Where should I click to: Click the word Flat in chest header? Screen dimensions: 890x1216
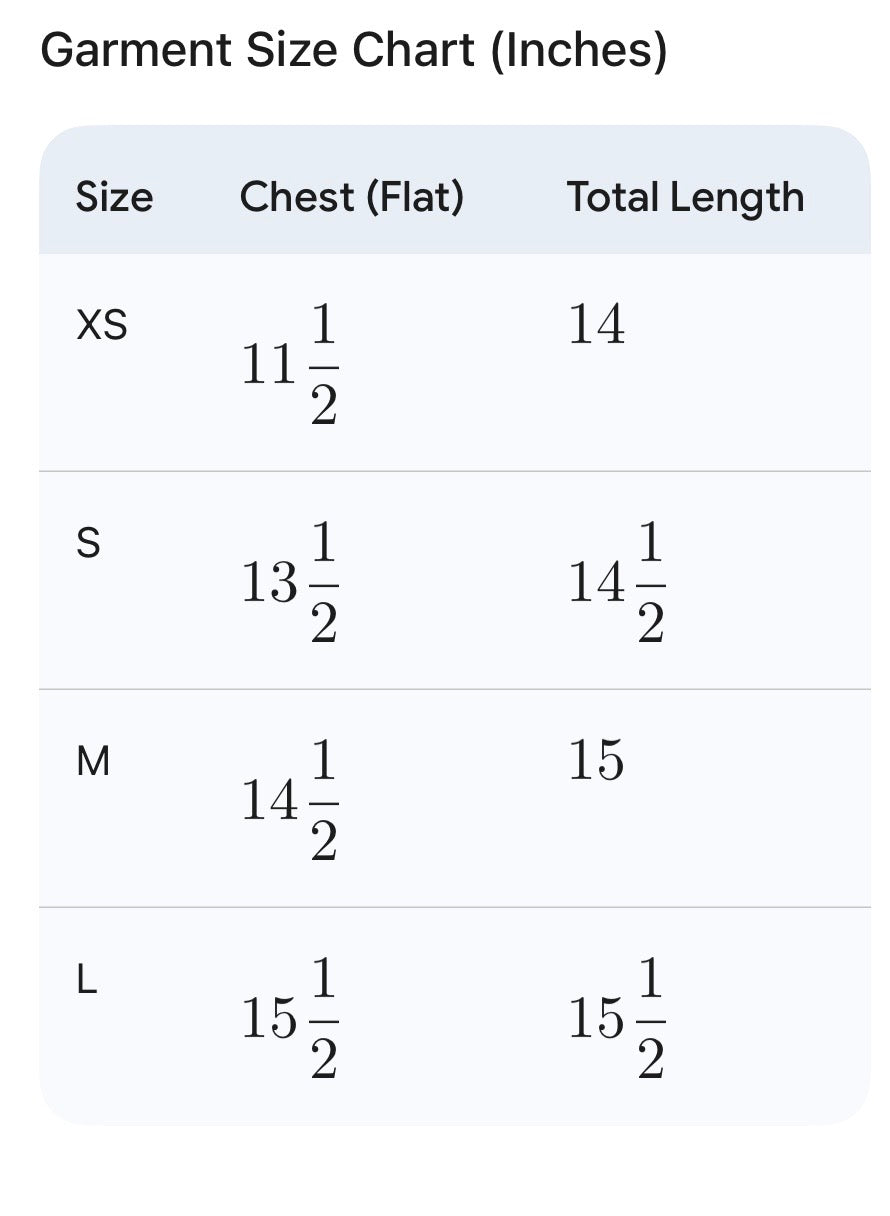point(414,197)
